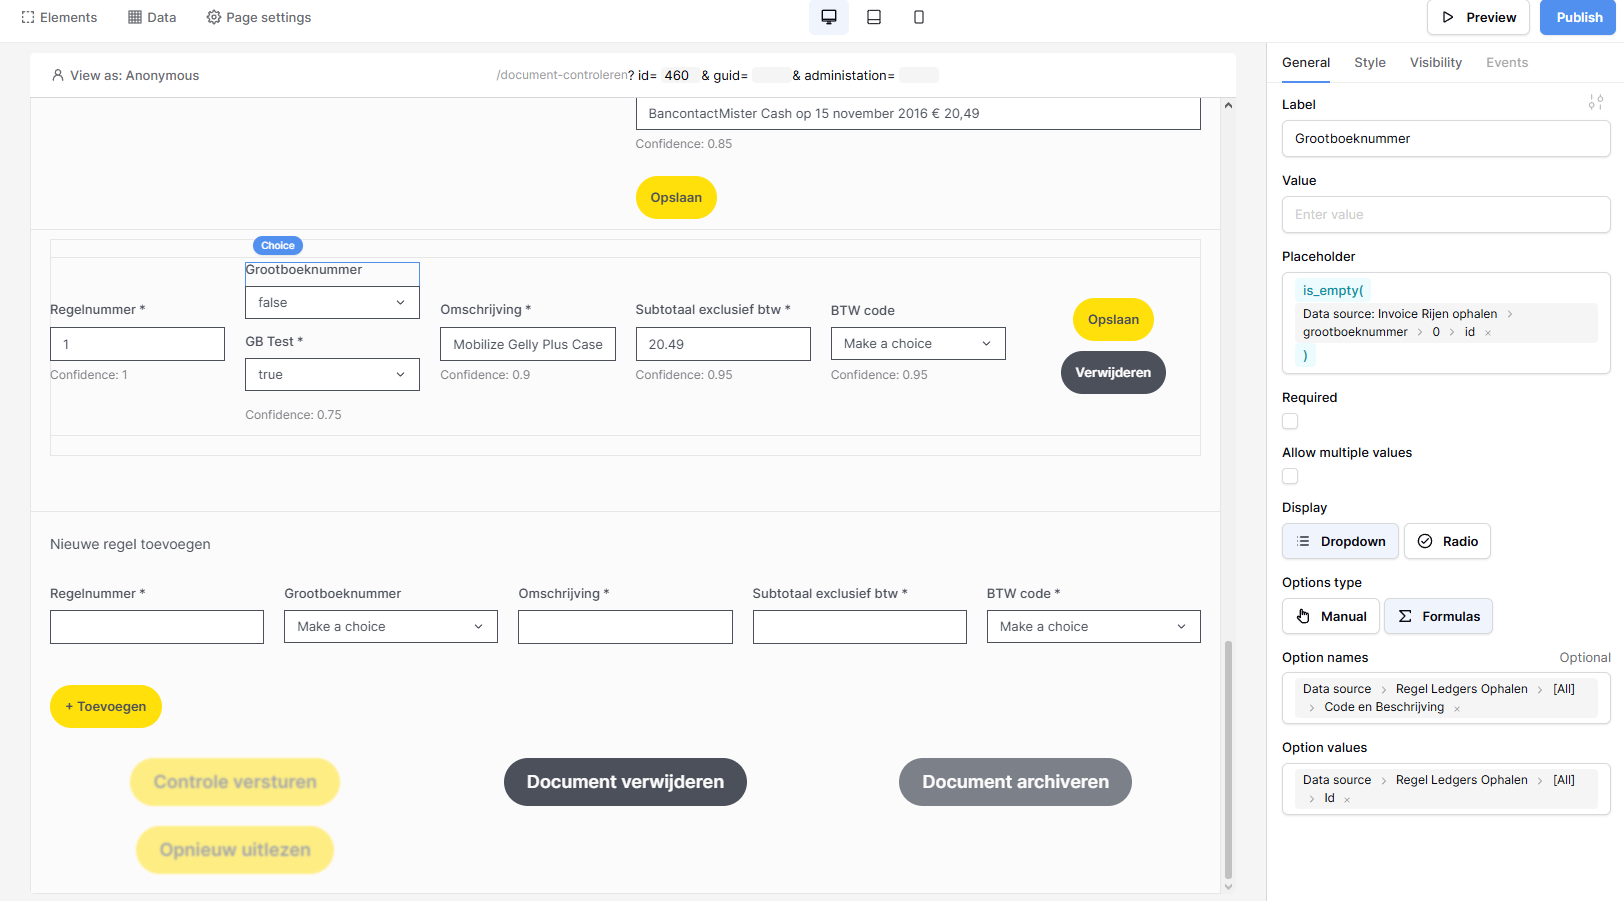The height and width of the screenshot is (901, 1624).
Task: Remove id from placeholder formula
Action: (x=1488, y=333)
